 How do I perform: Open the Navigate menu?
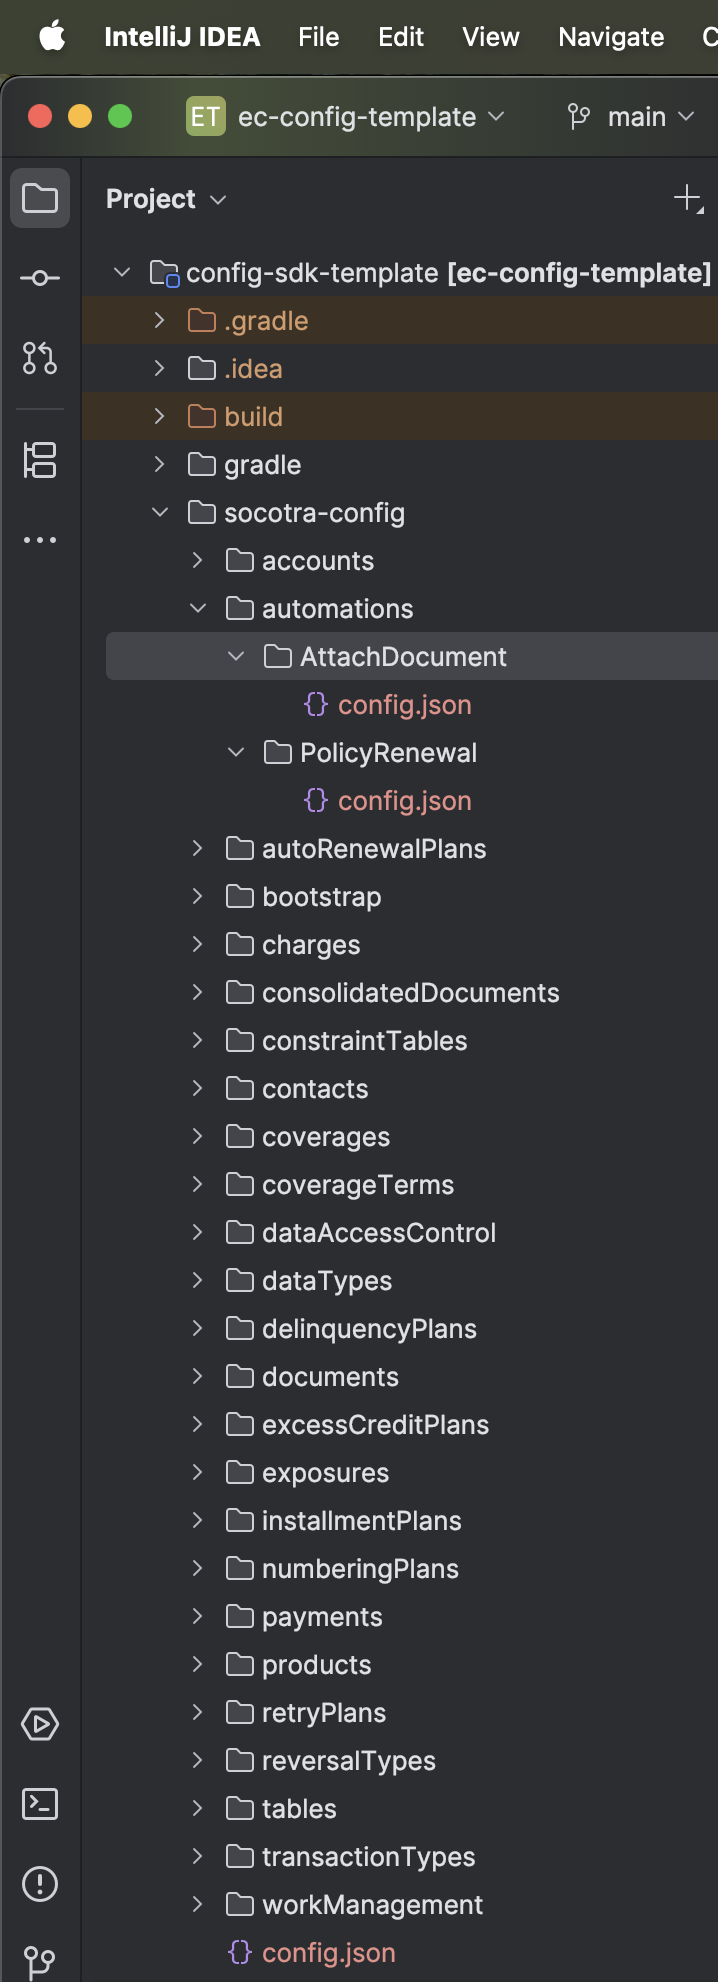coord(610,37)
